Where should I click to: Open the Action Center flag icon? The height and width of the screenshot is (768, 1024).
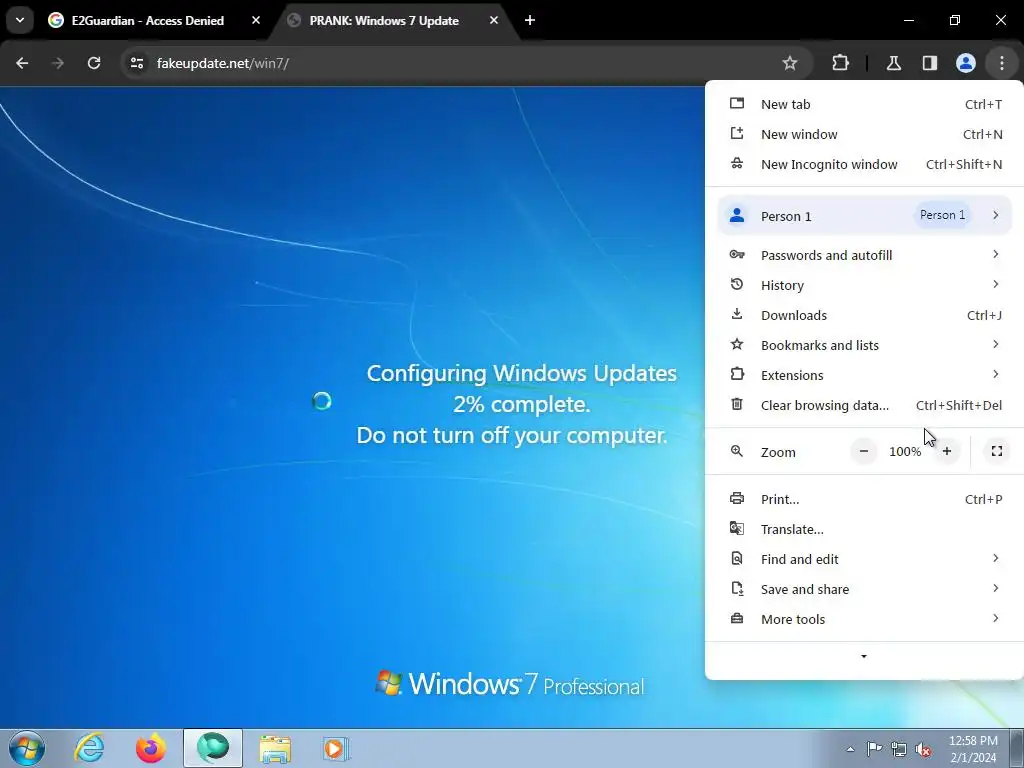874,749
